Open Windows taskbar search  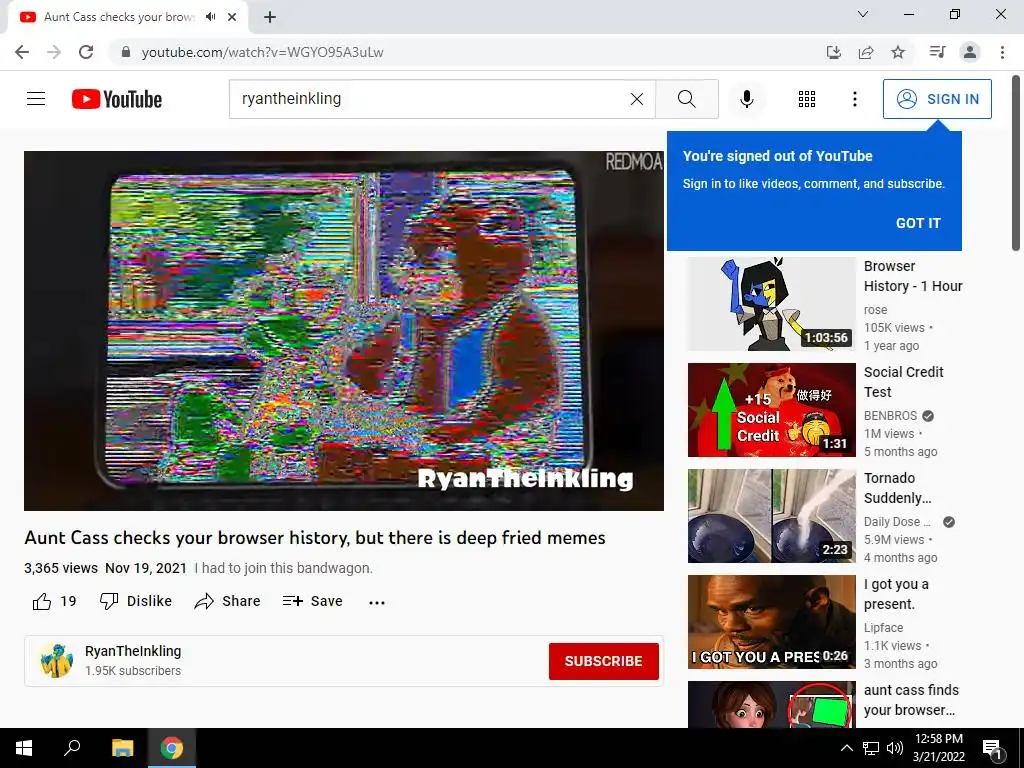[x=72, y=748]
